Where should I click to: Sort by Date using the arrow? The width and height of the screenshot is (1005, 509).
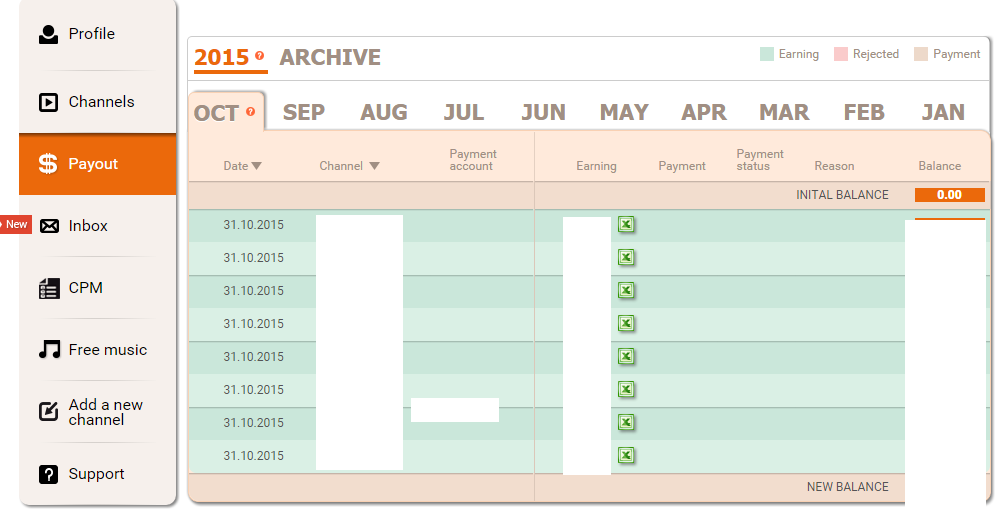(257, 166)
